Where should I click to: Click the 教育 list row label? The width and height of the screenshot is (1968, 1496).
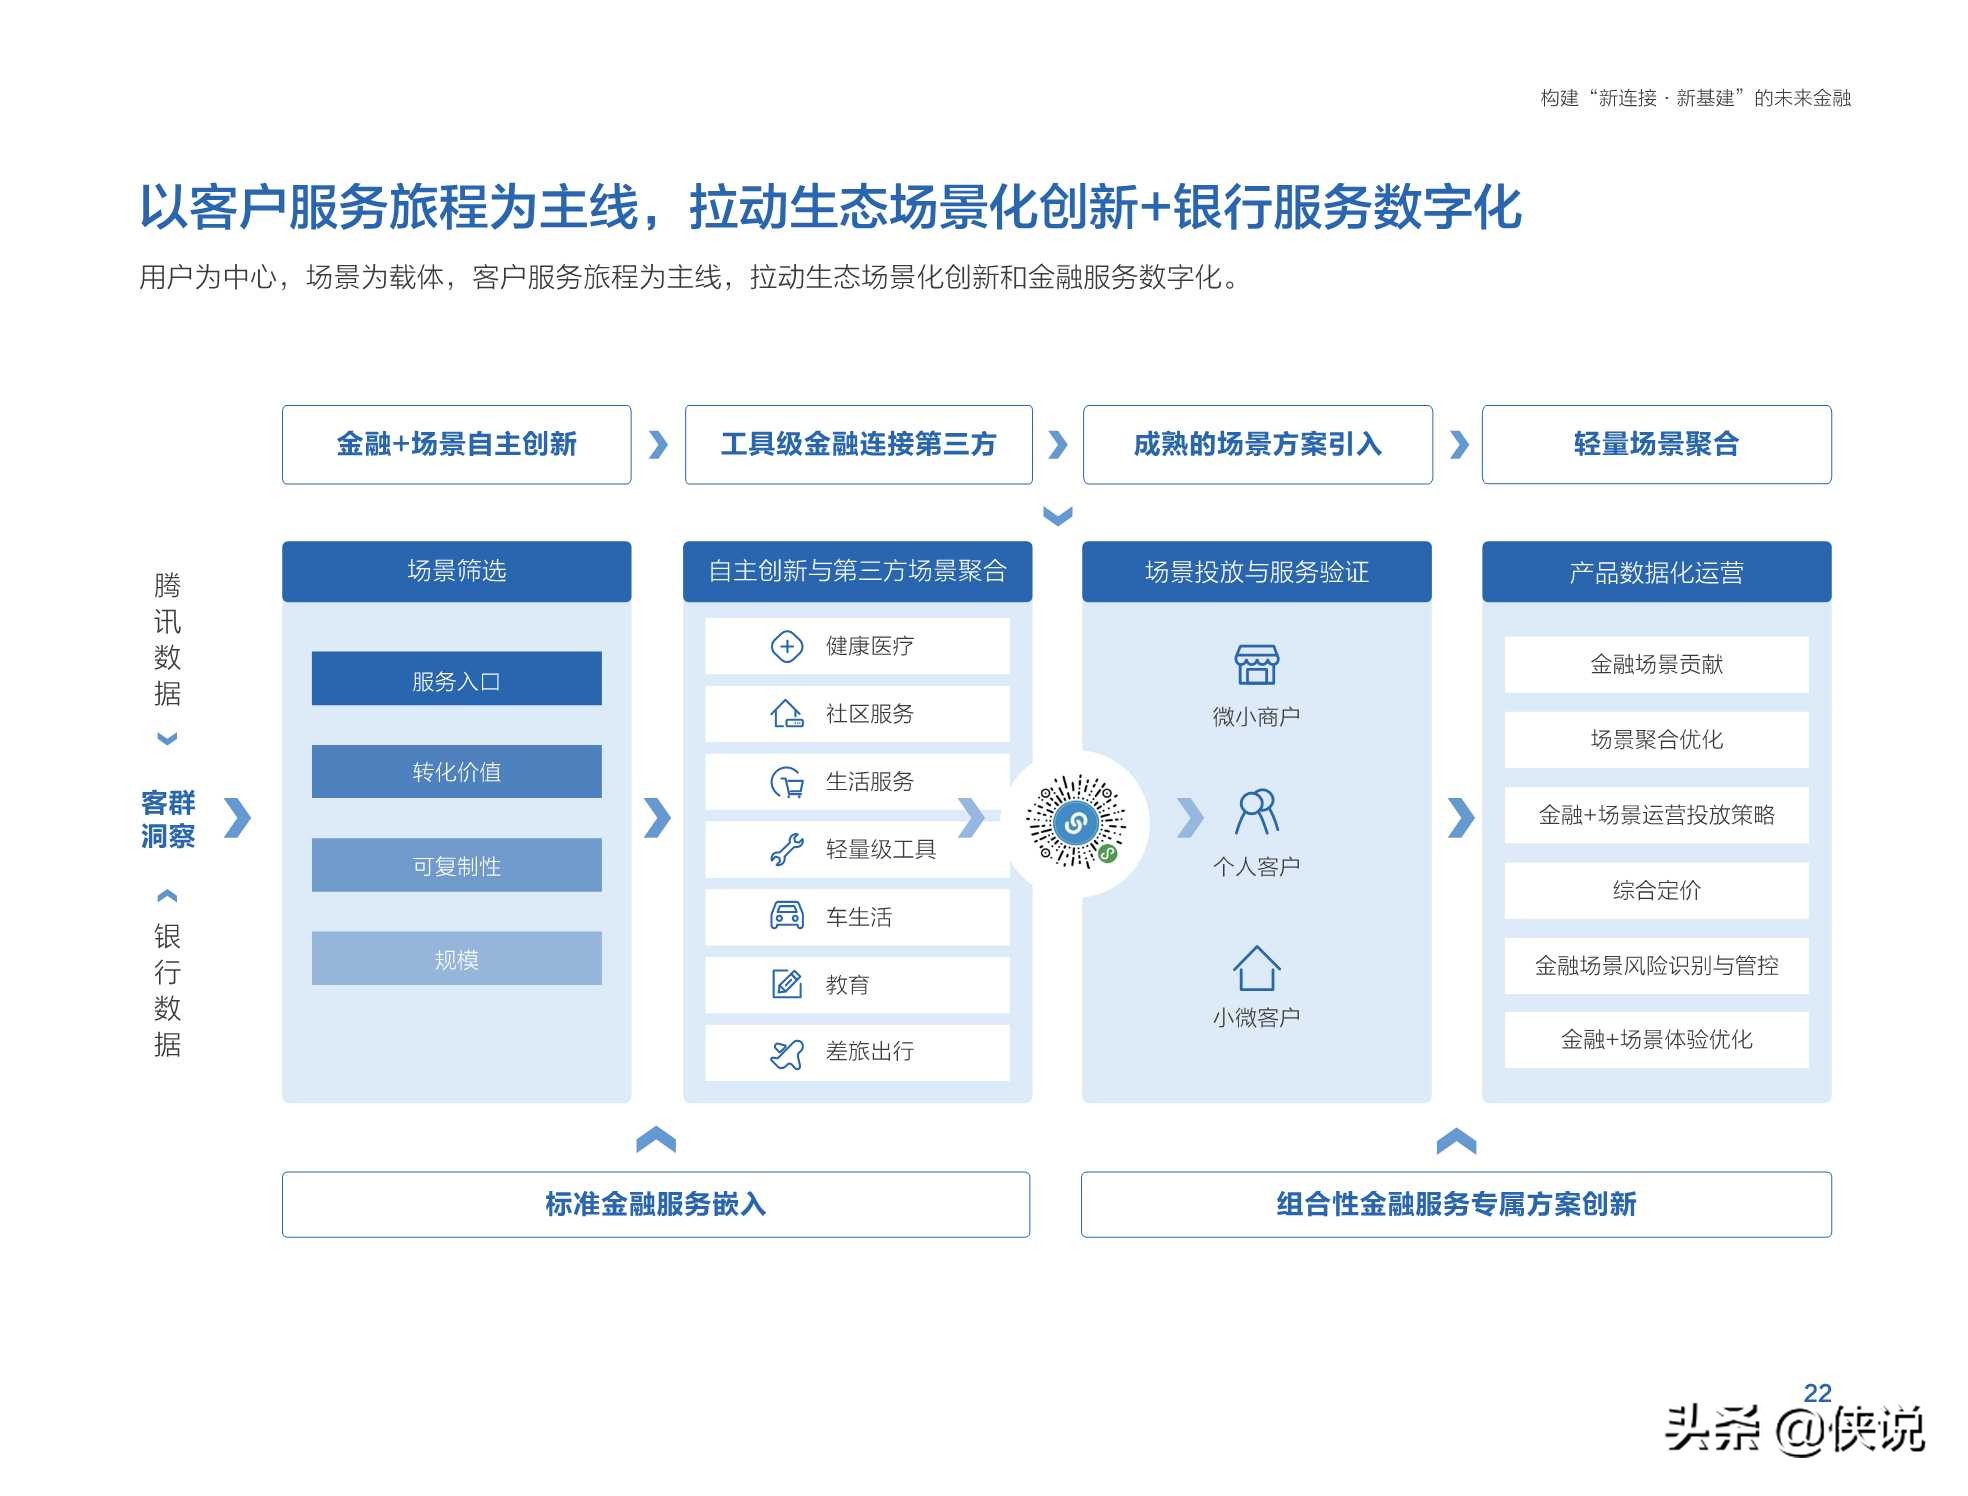point(847,984)
